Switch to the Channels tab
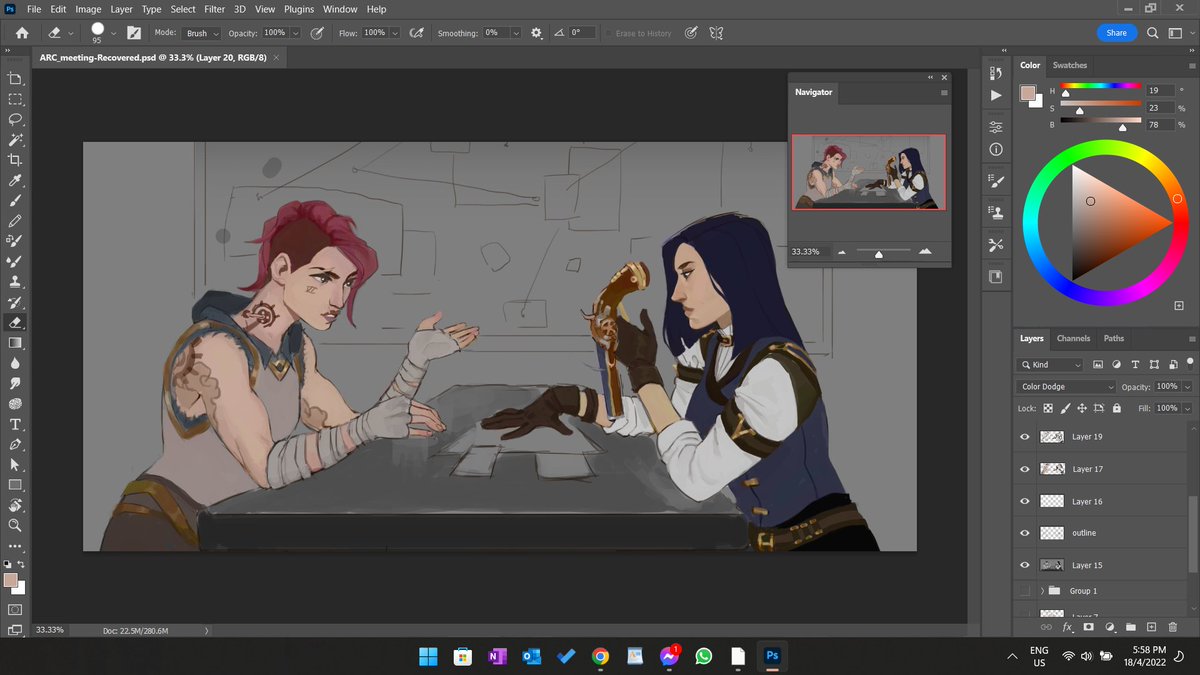 point(1073,338)
